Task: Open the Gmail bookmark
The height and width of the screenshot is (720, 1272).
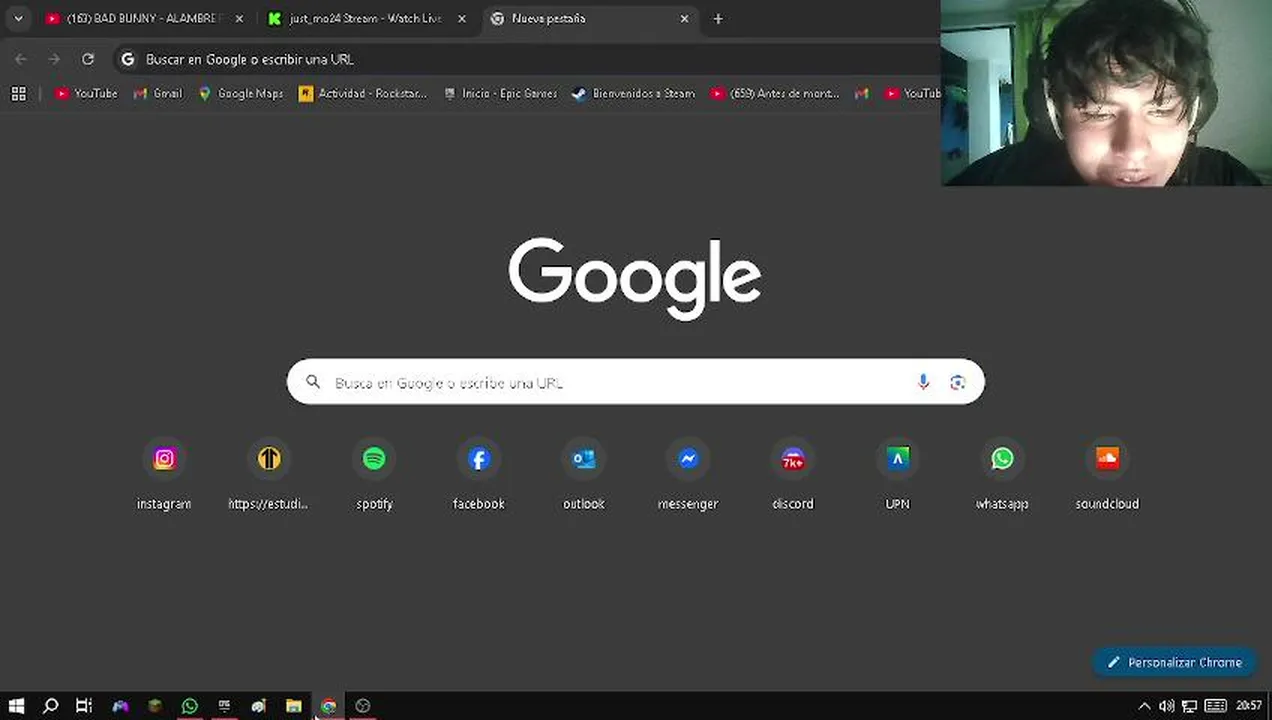Action: point(158,93)
